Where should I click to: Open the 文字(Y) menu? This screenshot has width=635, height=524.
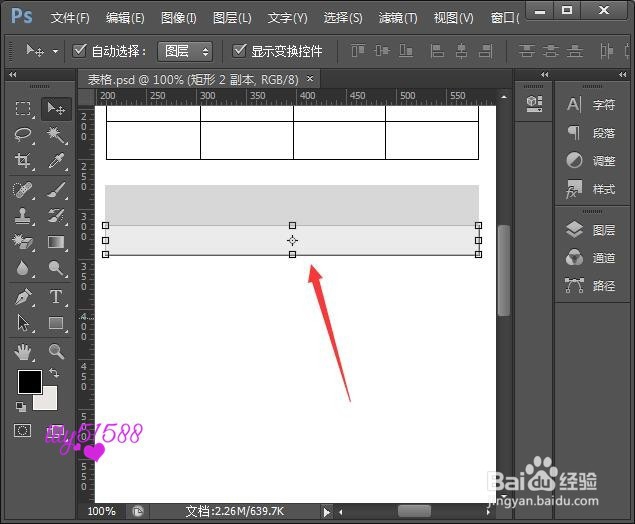[288, 18]
